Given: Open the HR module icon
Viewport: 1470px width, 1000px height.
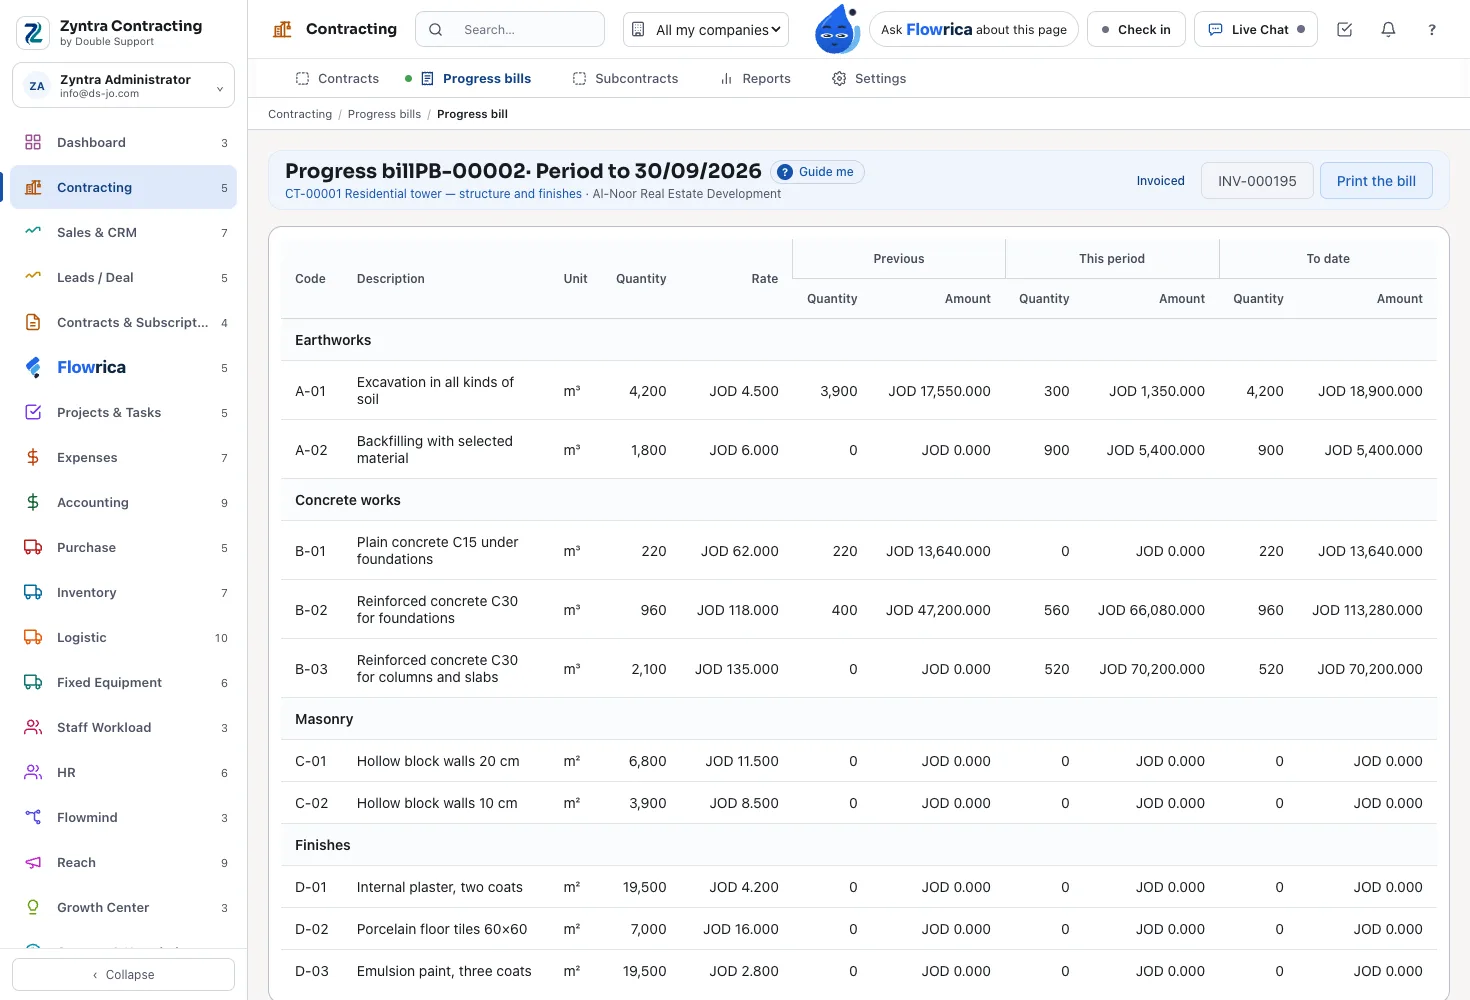Looking at the screenshot, I should tap(33, 772).
